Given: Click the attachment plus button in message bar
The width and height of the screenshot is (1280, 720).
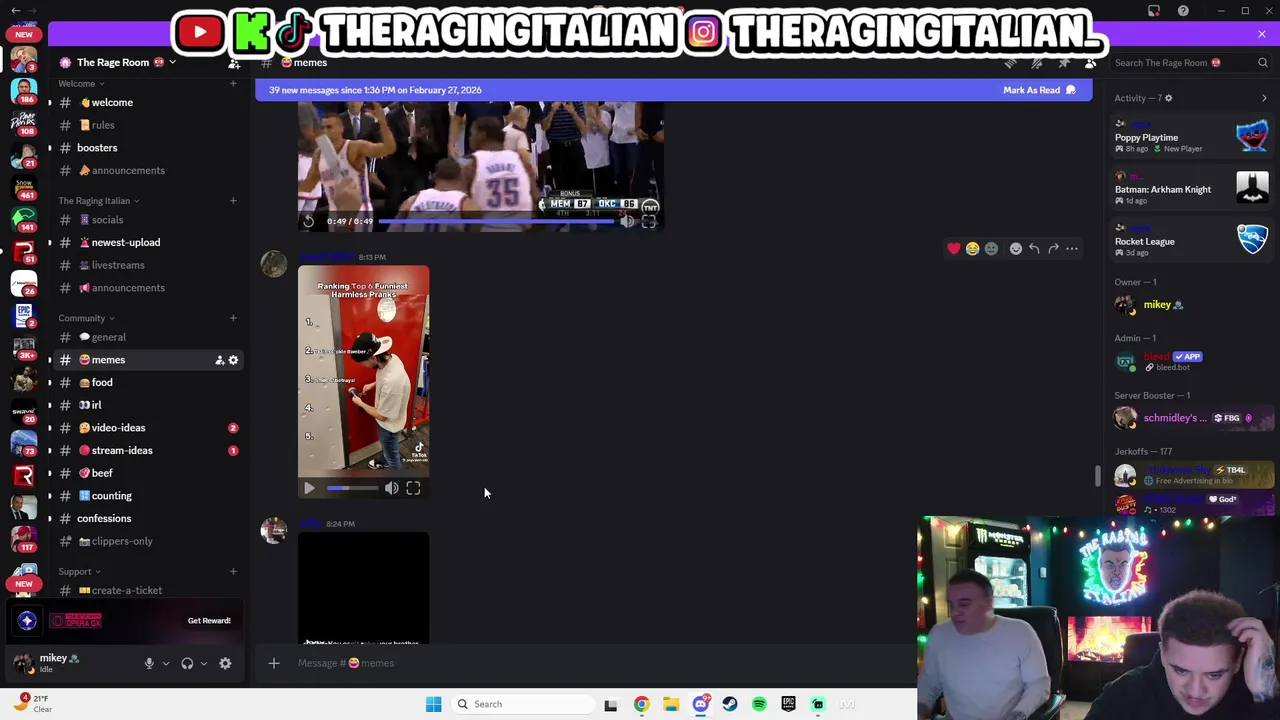Looking at the screenshot, I should point(273,663).
